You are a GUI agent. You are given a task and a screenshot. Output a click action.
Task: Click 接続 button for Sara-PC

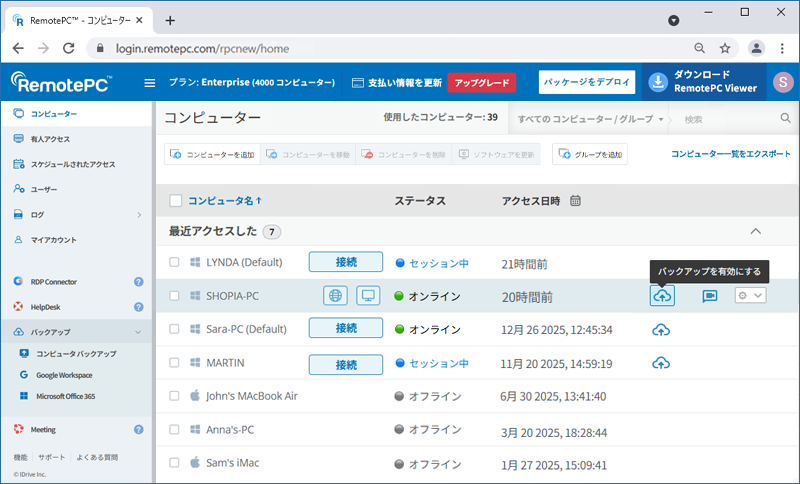point(346,328)
